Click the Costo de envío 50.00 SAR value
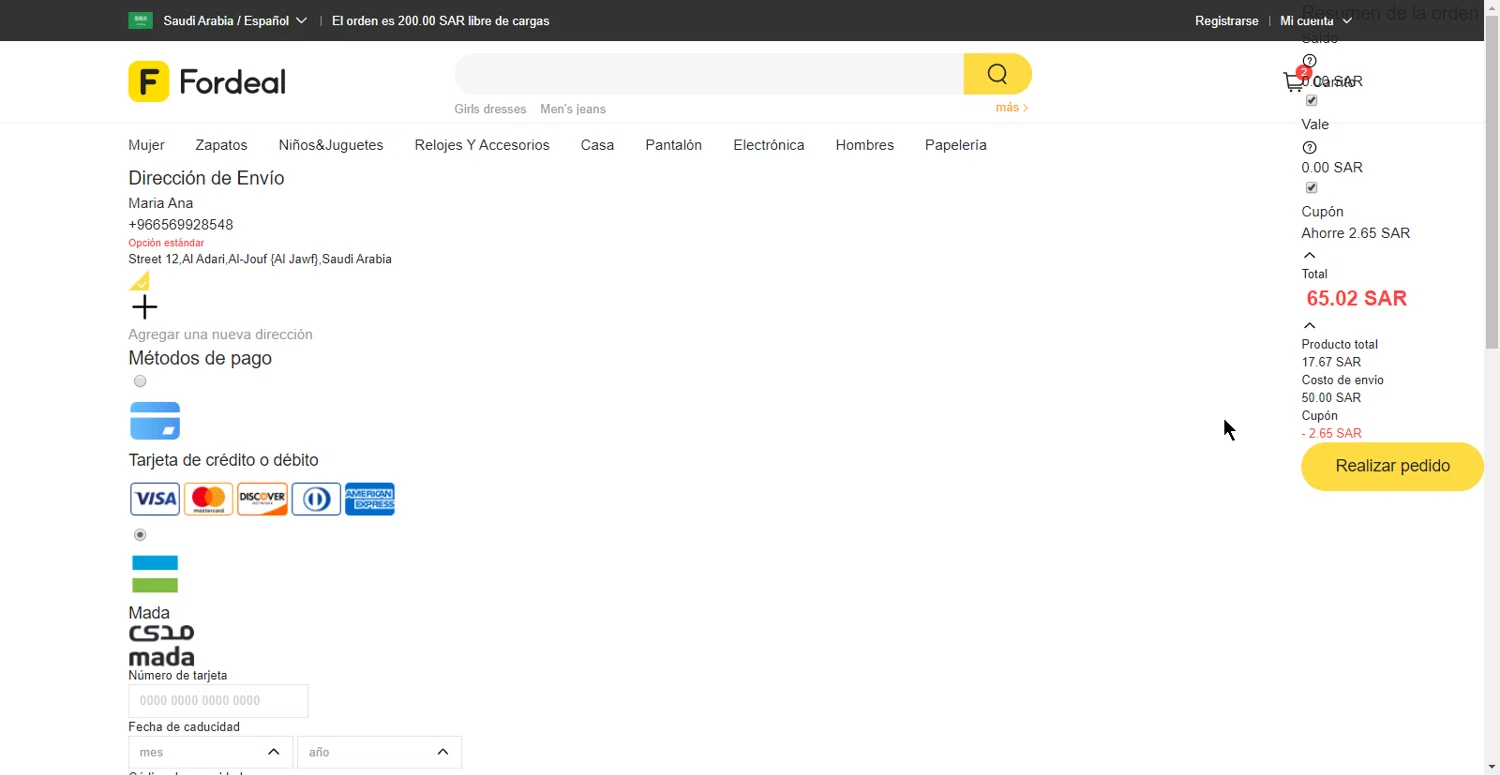The image size is (1500, 775). pyautogui.click(x=1331, y=398)
